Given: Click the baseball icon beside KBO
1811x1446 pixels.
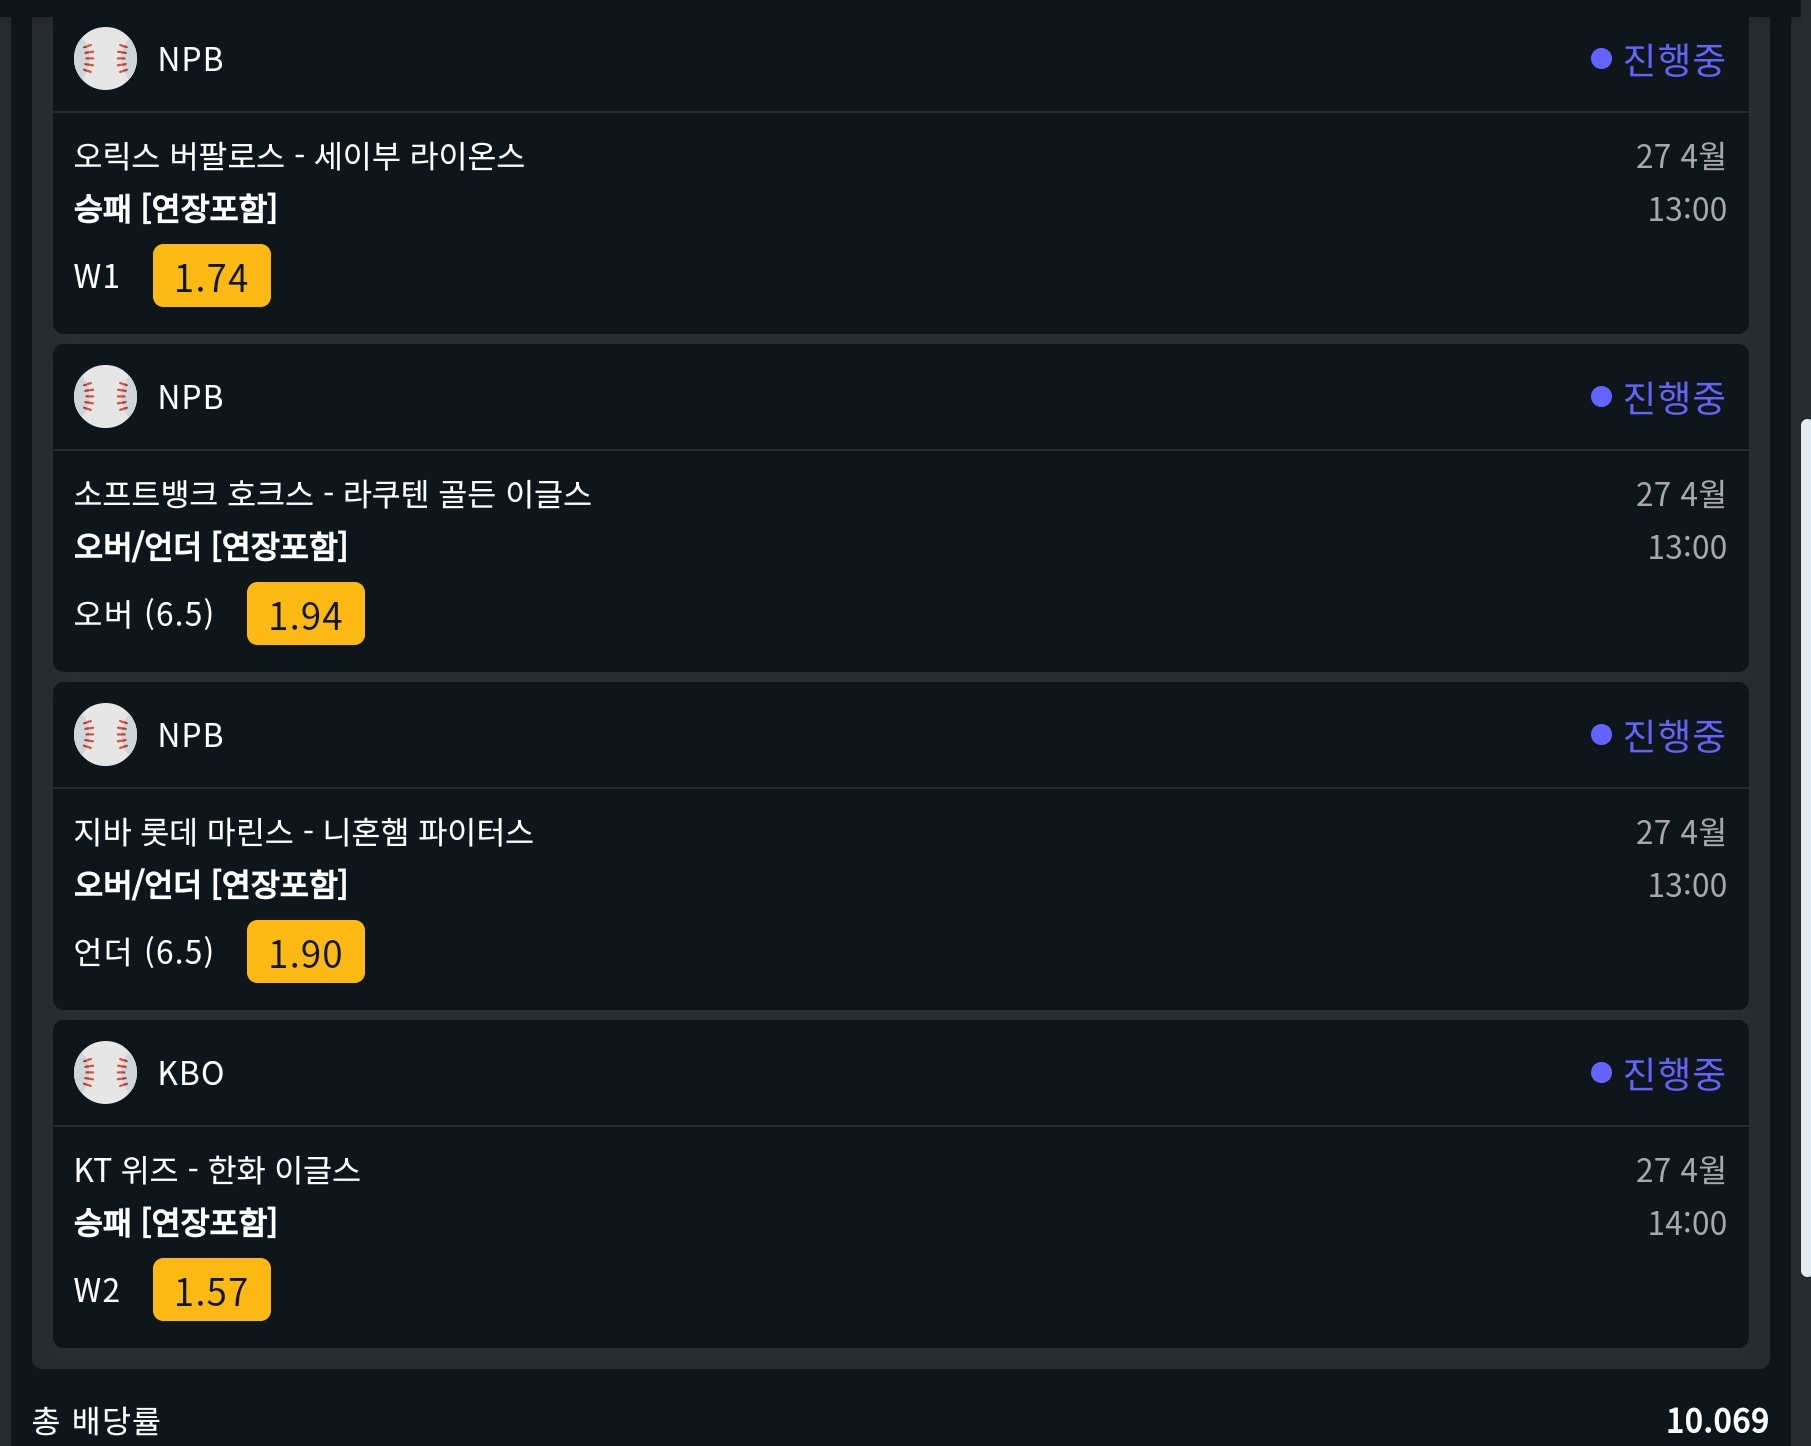Looking at the screenshot, I should coord(105,1073).
